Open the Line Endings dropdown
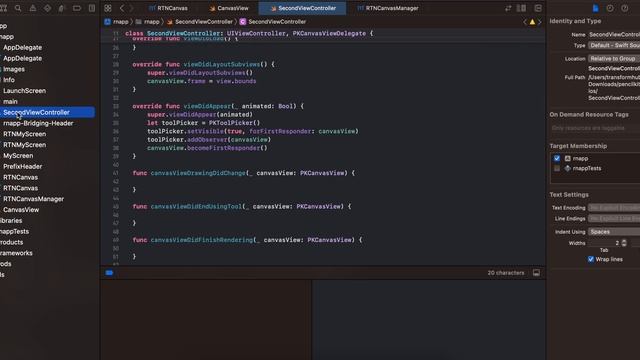640x360 pixels. pyautogui.click(x=614, y=219)
